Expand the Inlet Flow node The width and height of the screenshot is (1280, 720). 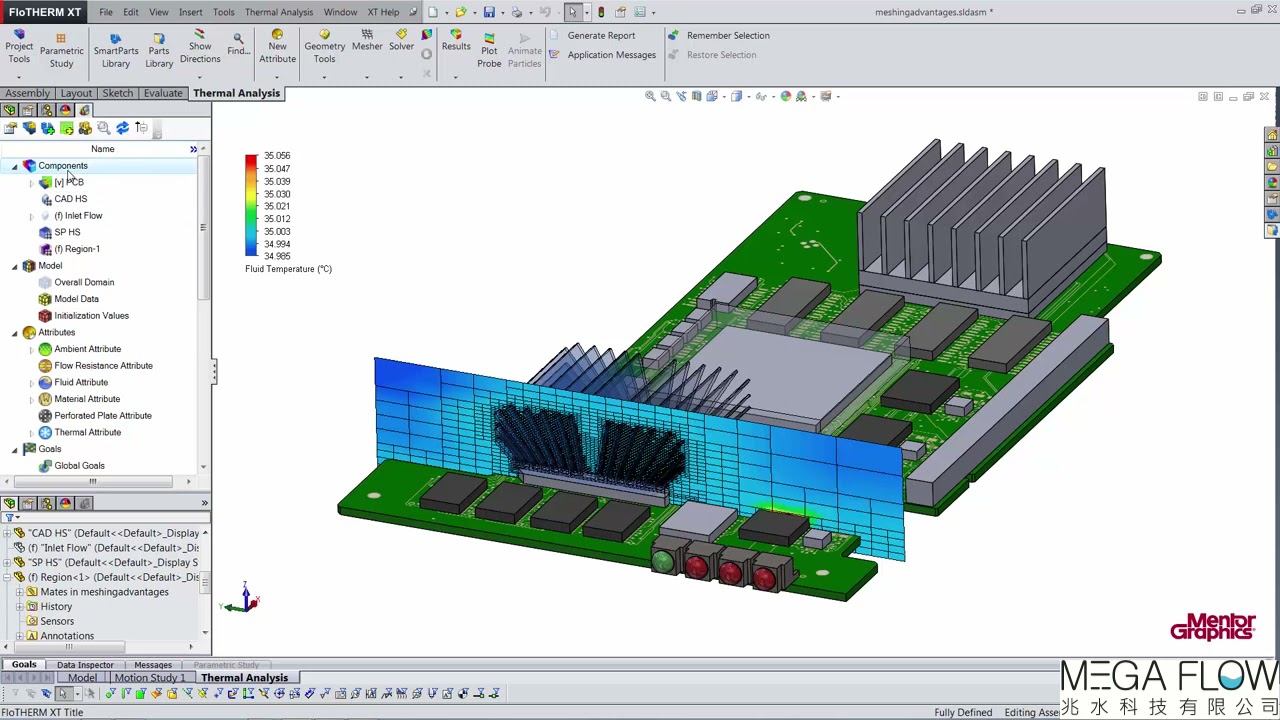31,216
